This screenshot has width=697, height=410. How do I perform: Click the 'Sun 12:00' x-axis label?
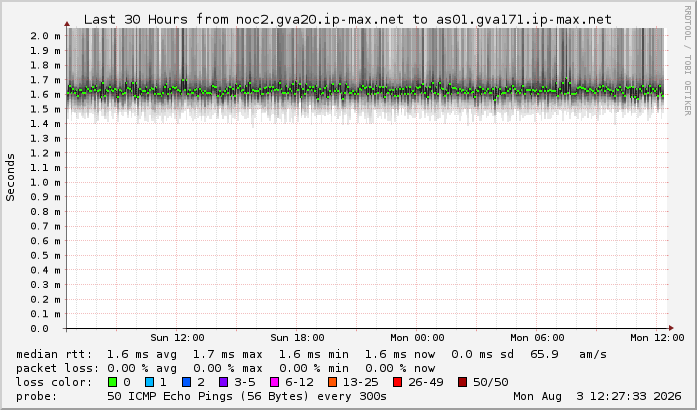point(177,338)
